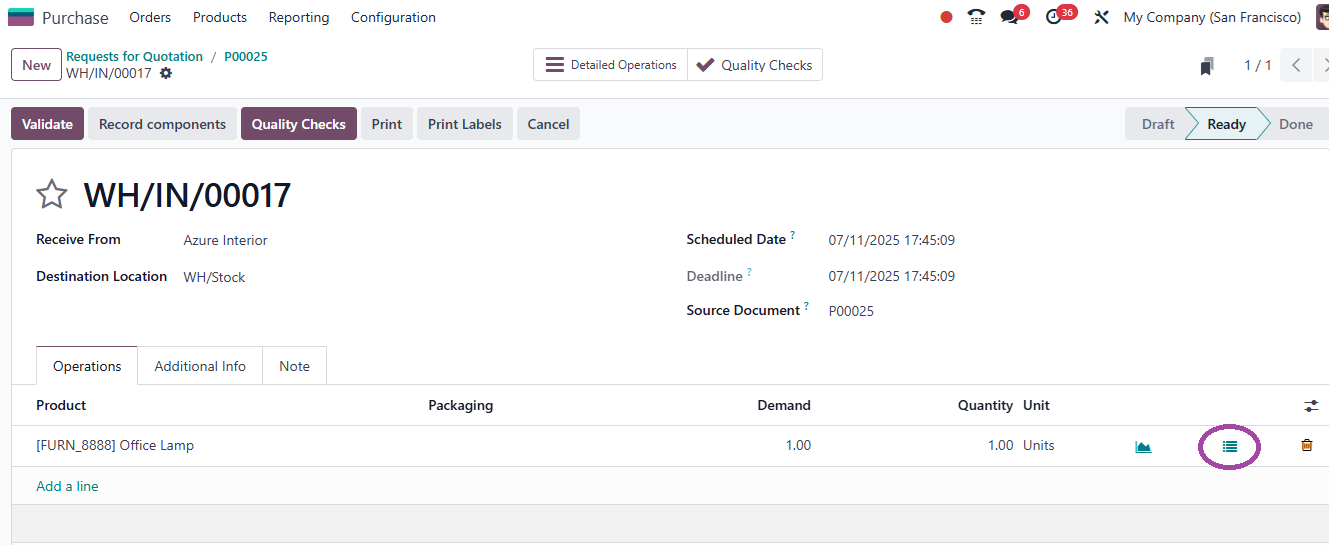Open detailed operations list icon in product row

1230,446
